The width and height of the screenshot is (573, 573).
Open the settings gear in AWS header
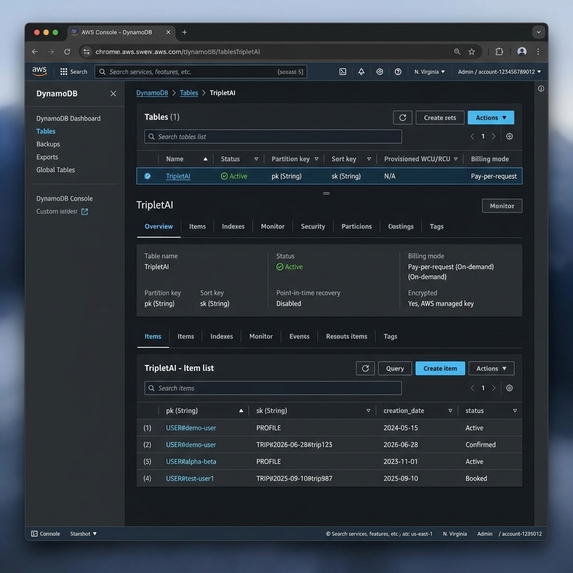pyautogui.click(x=380, y=72)
